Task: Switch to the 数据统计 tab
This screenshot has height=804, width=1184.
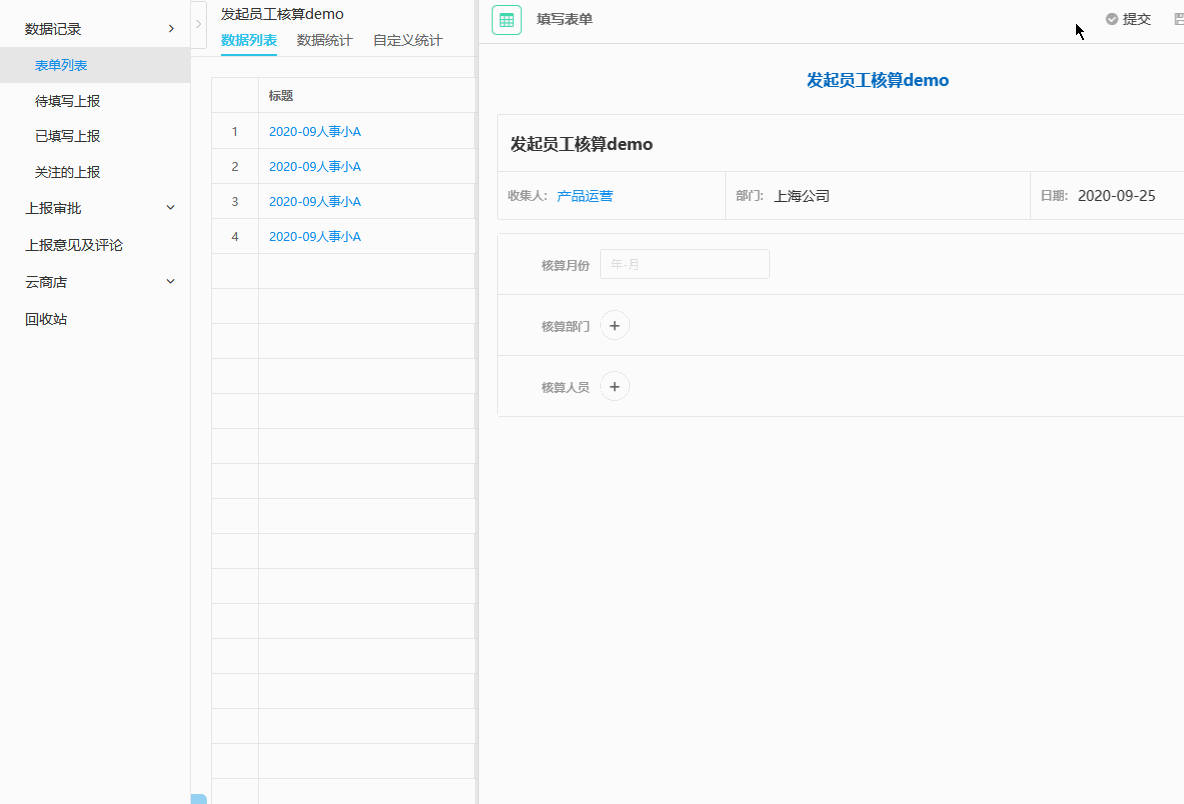Action: [324, 41]
